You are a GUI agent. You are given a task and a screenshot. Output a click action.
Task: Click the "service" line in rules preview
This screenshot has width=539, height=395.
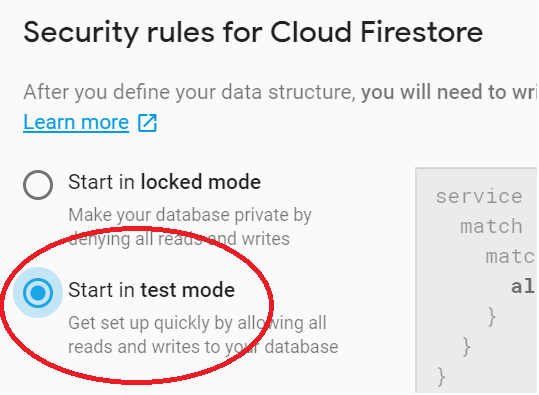tap(479, 196)
